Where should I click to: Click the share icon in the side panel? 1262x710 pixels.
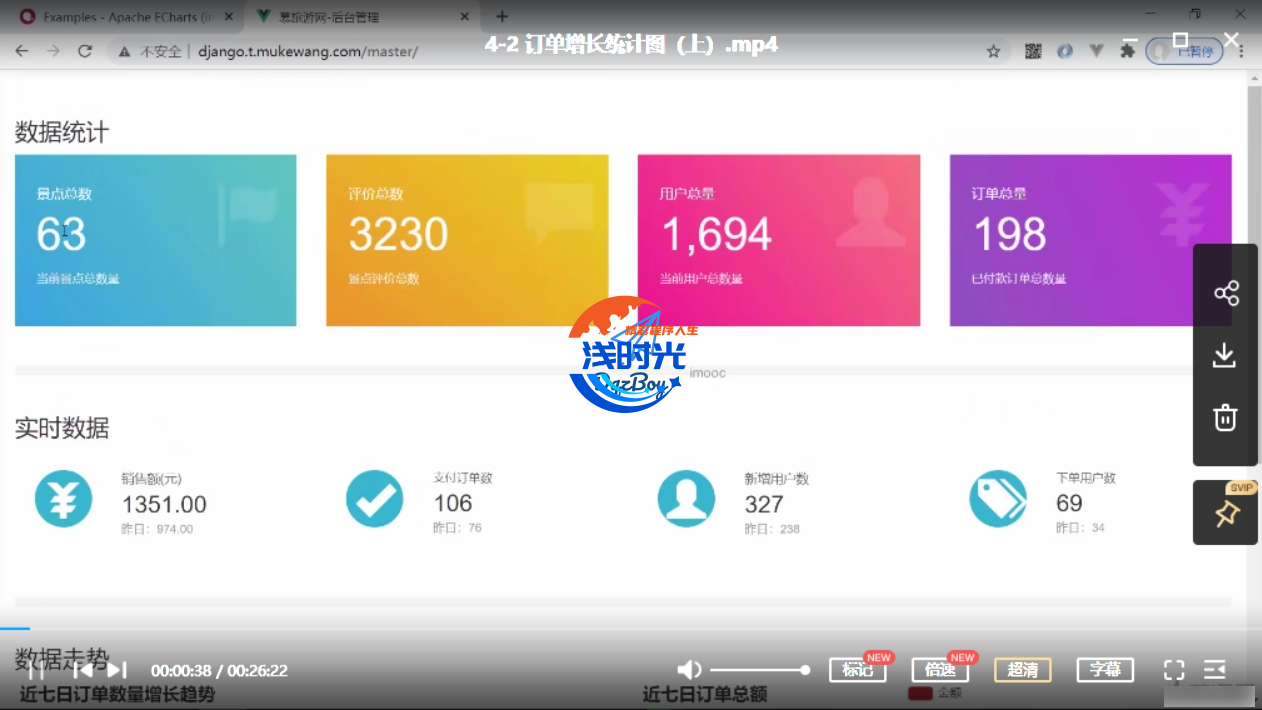(x=1225, y=293)
